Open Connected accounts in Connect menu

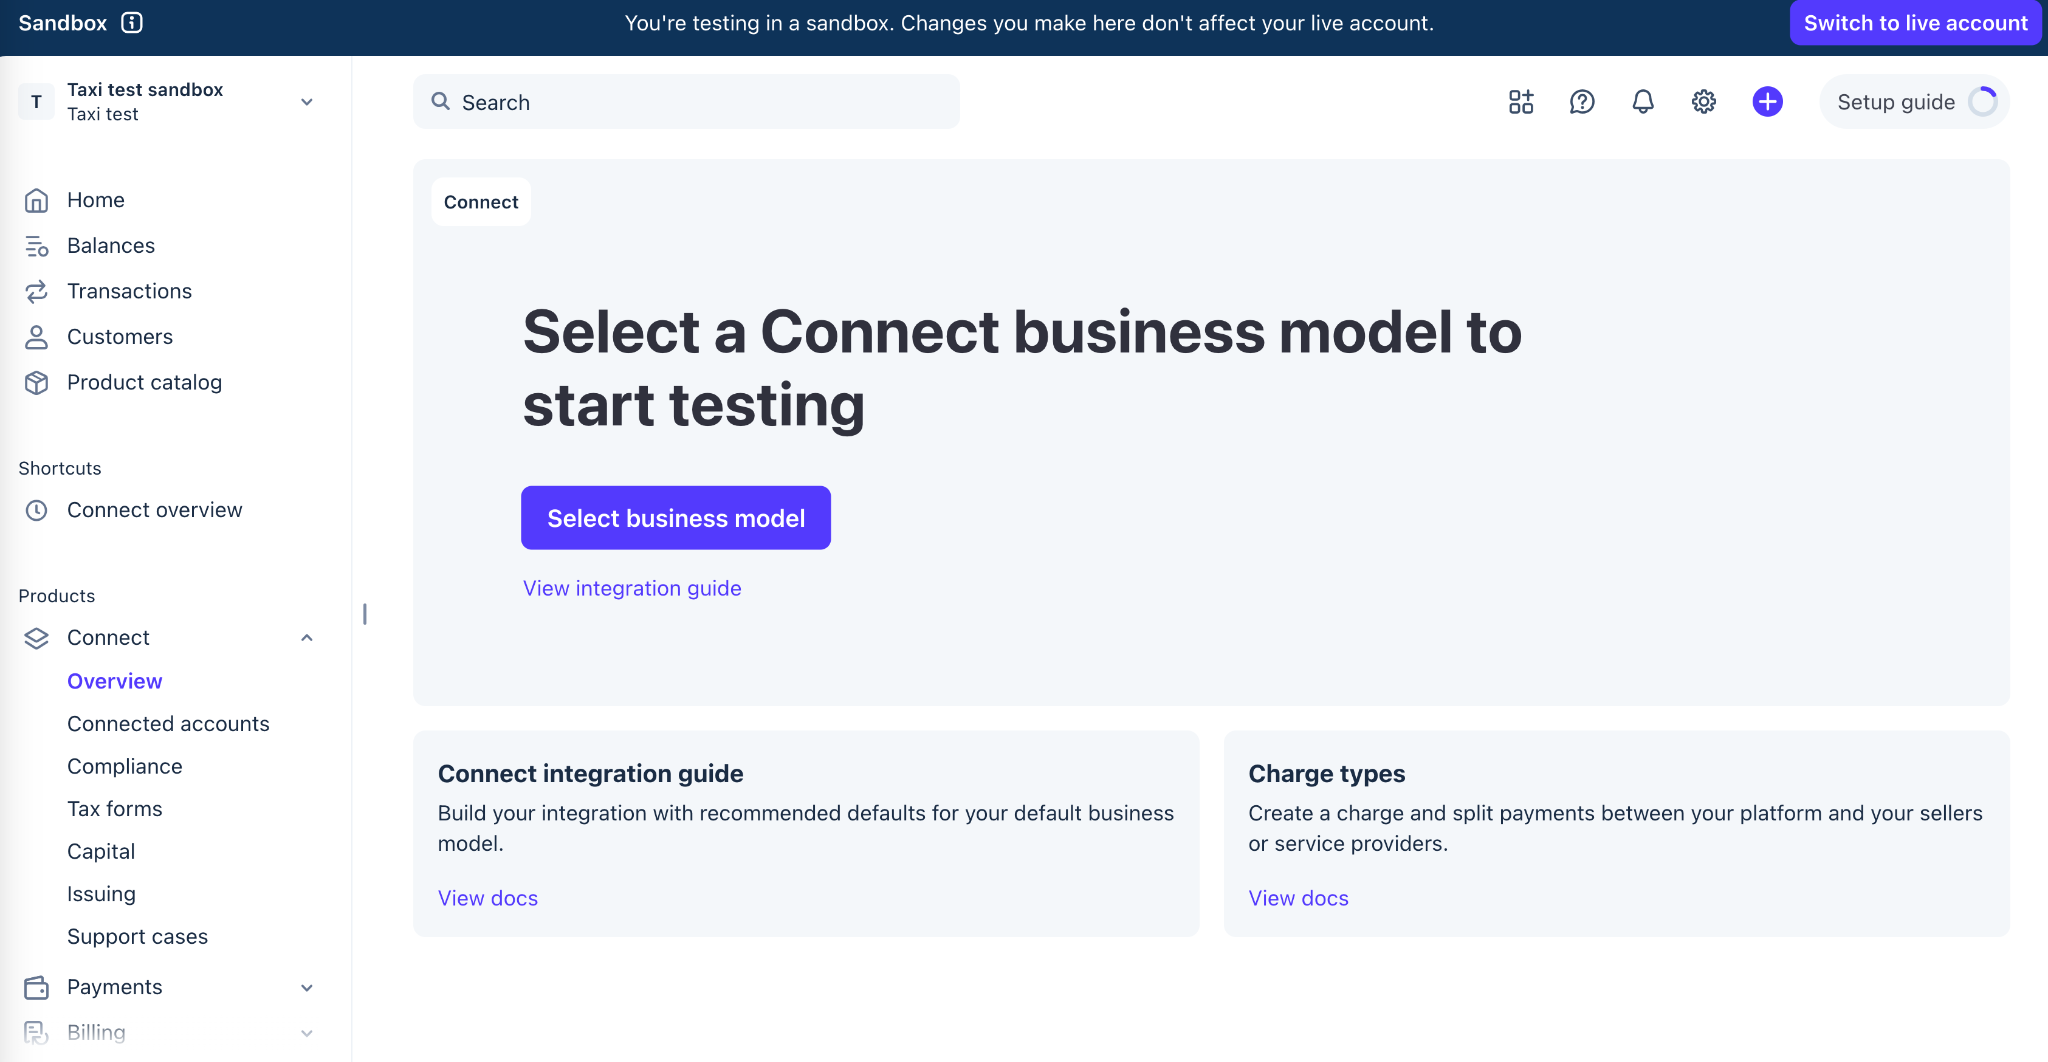tap(168, 724)
